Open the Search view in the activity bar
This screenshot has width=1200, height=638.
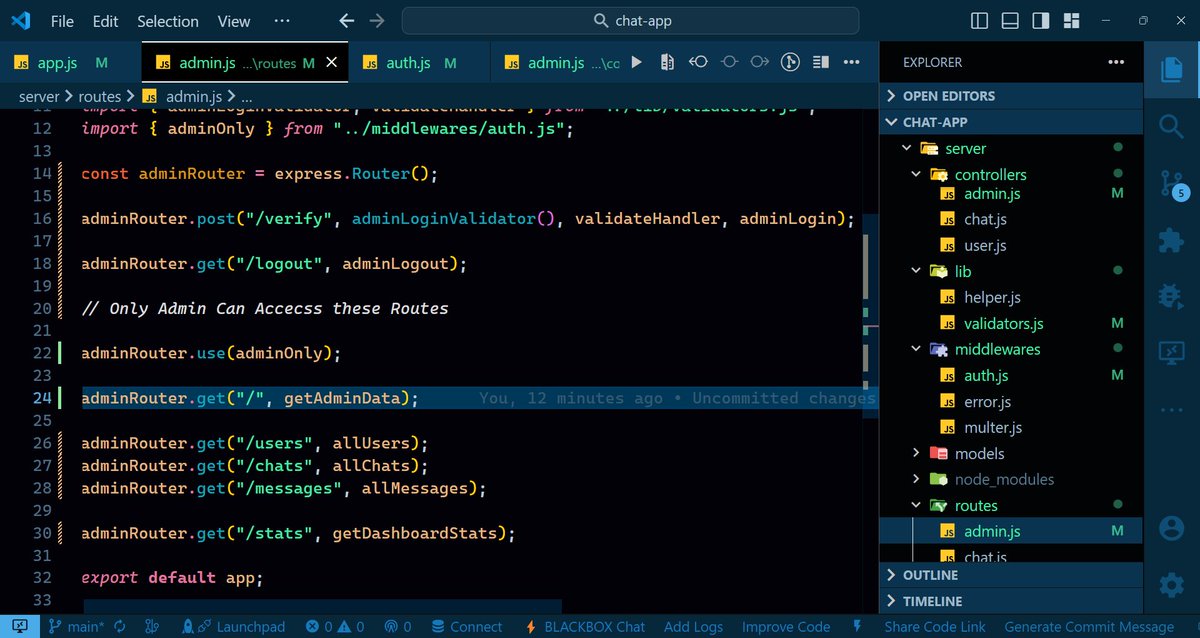(1171, 126)
